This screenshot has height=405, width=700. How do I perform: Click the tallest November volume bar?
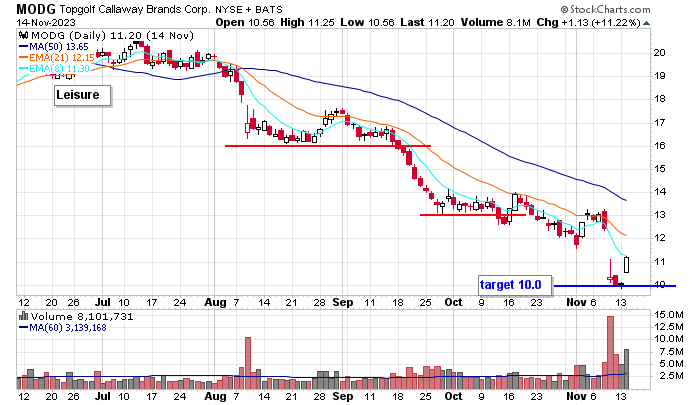click(610, 352)
